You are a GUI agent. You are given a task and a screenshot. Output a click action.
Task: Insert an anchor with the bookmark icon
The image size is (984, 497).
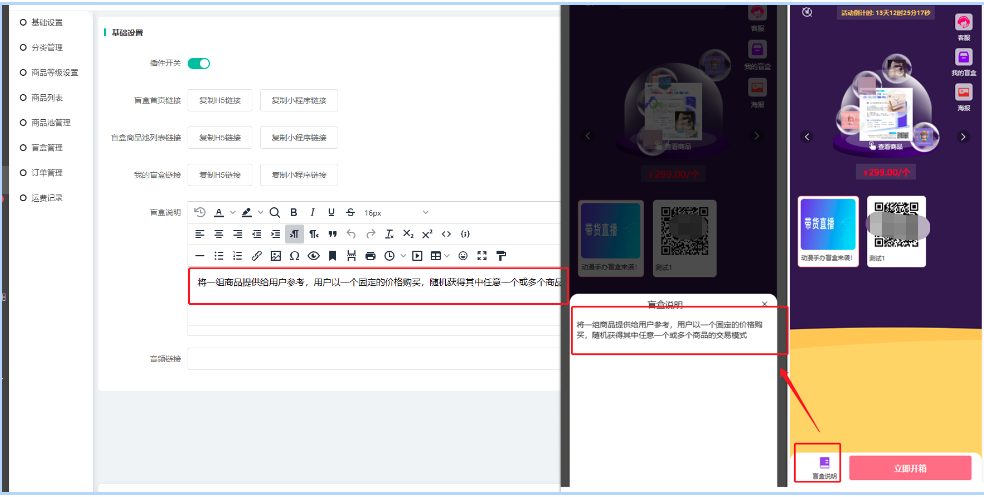point(333,256)
